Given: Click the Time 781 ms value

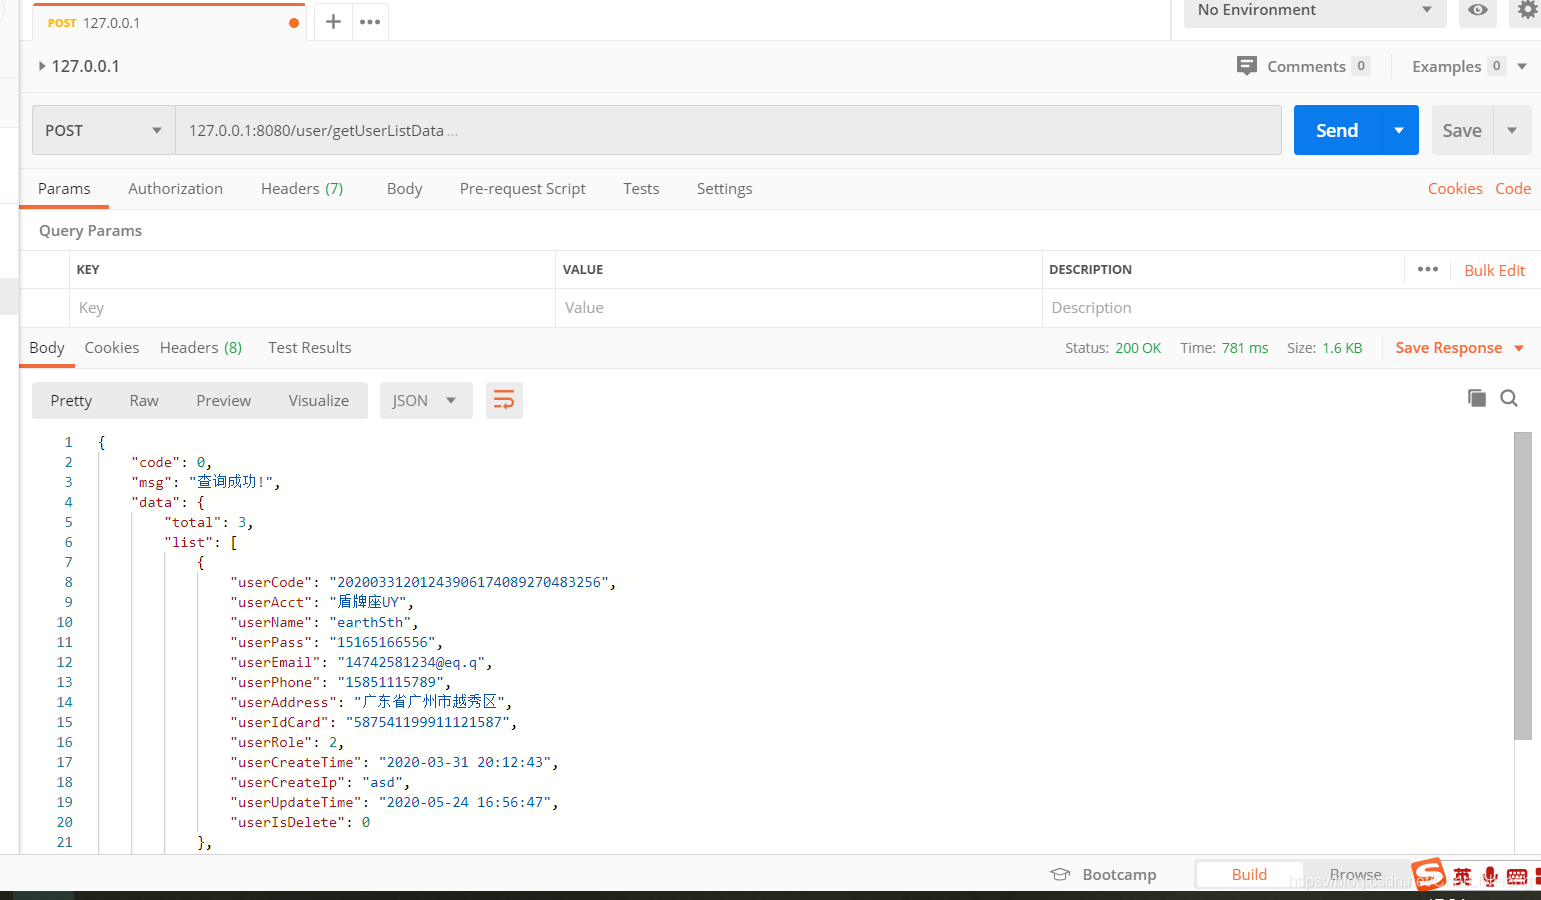Looking at the screenshot, I should [x=1245, y=348].
